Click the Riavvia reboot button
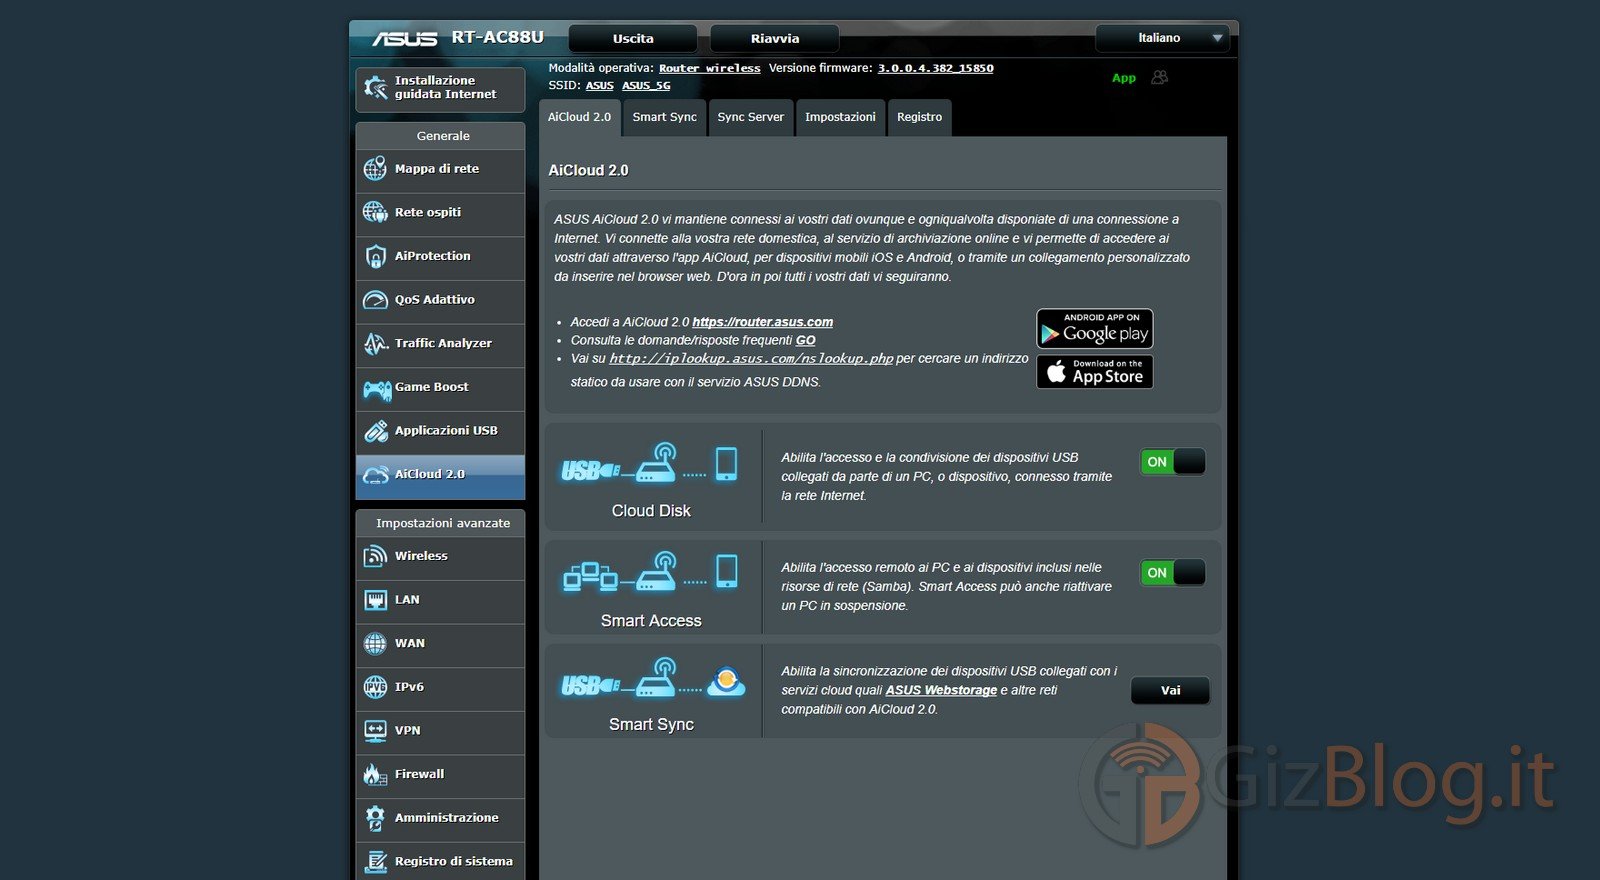Image resolution: width=1600 pixels, height=880 pixels. coord(775,39)
